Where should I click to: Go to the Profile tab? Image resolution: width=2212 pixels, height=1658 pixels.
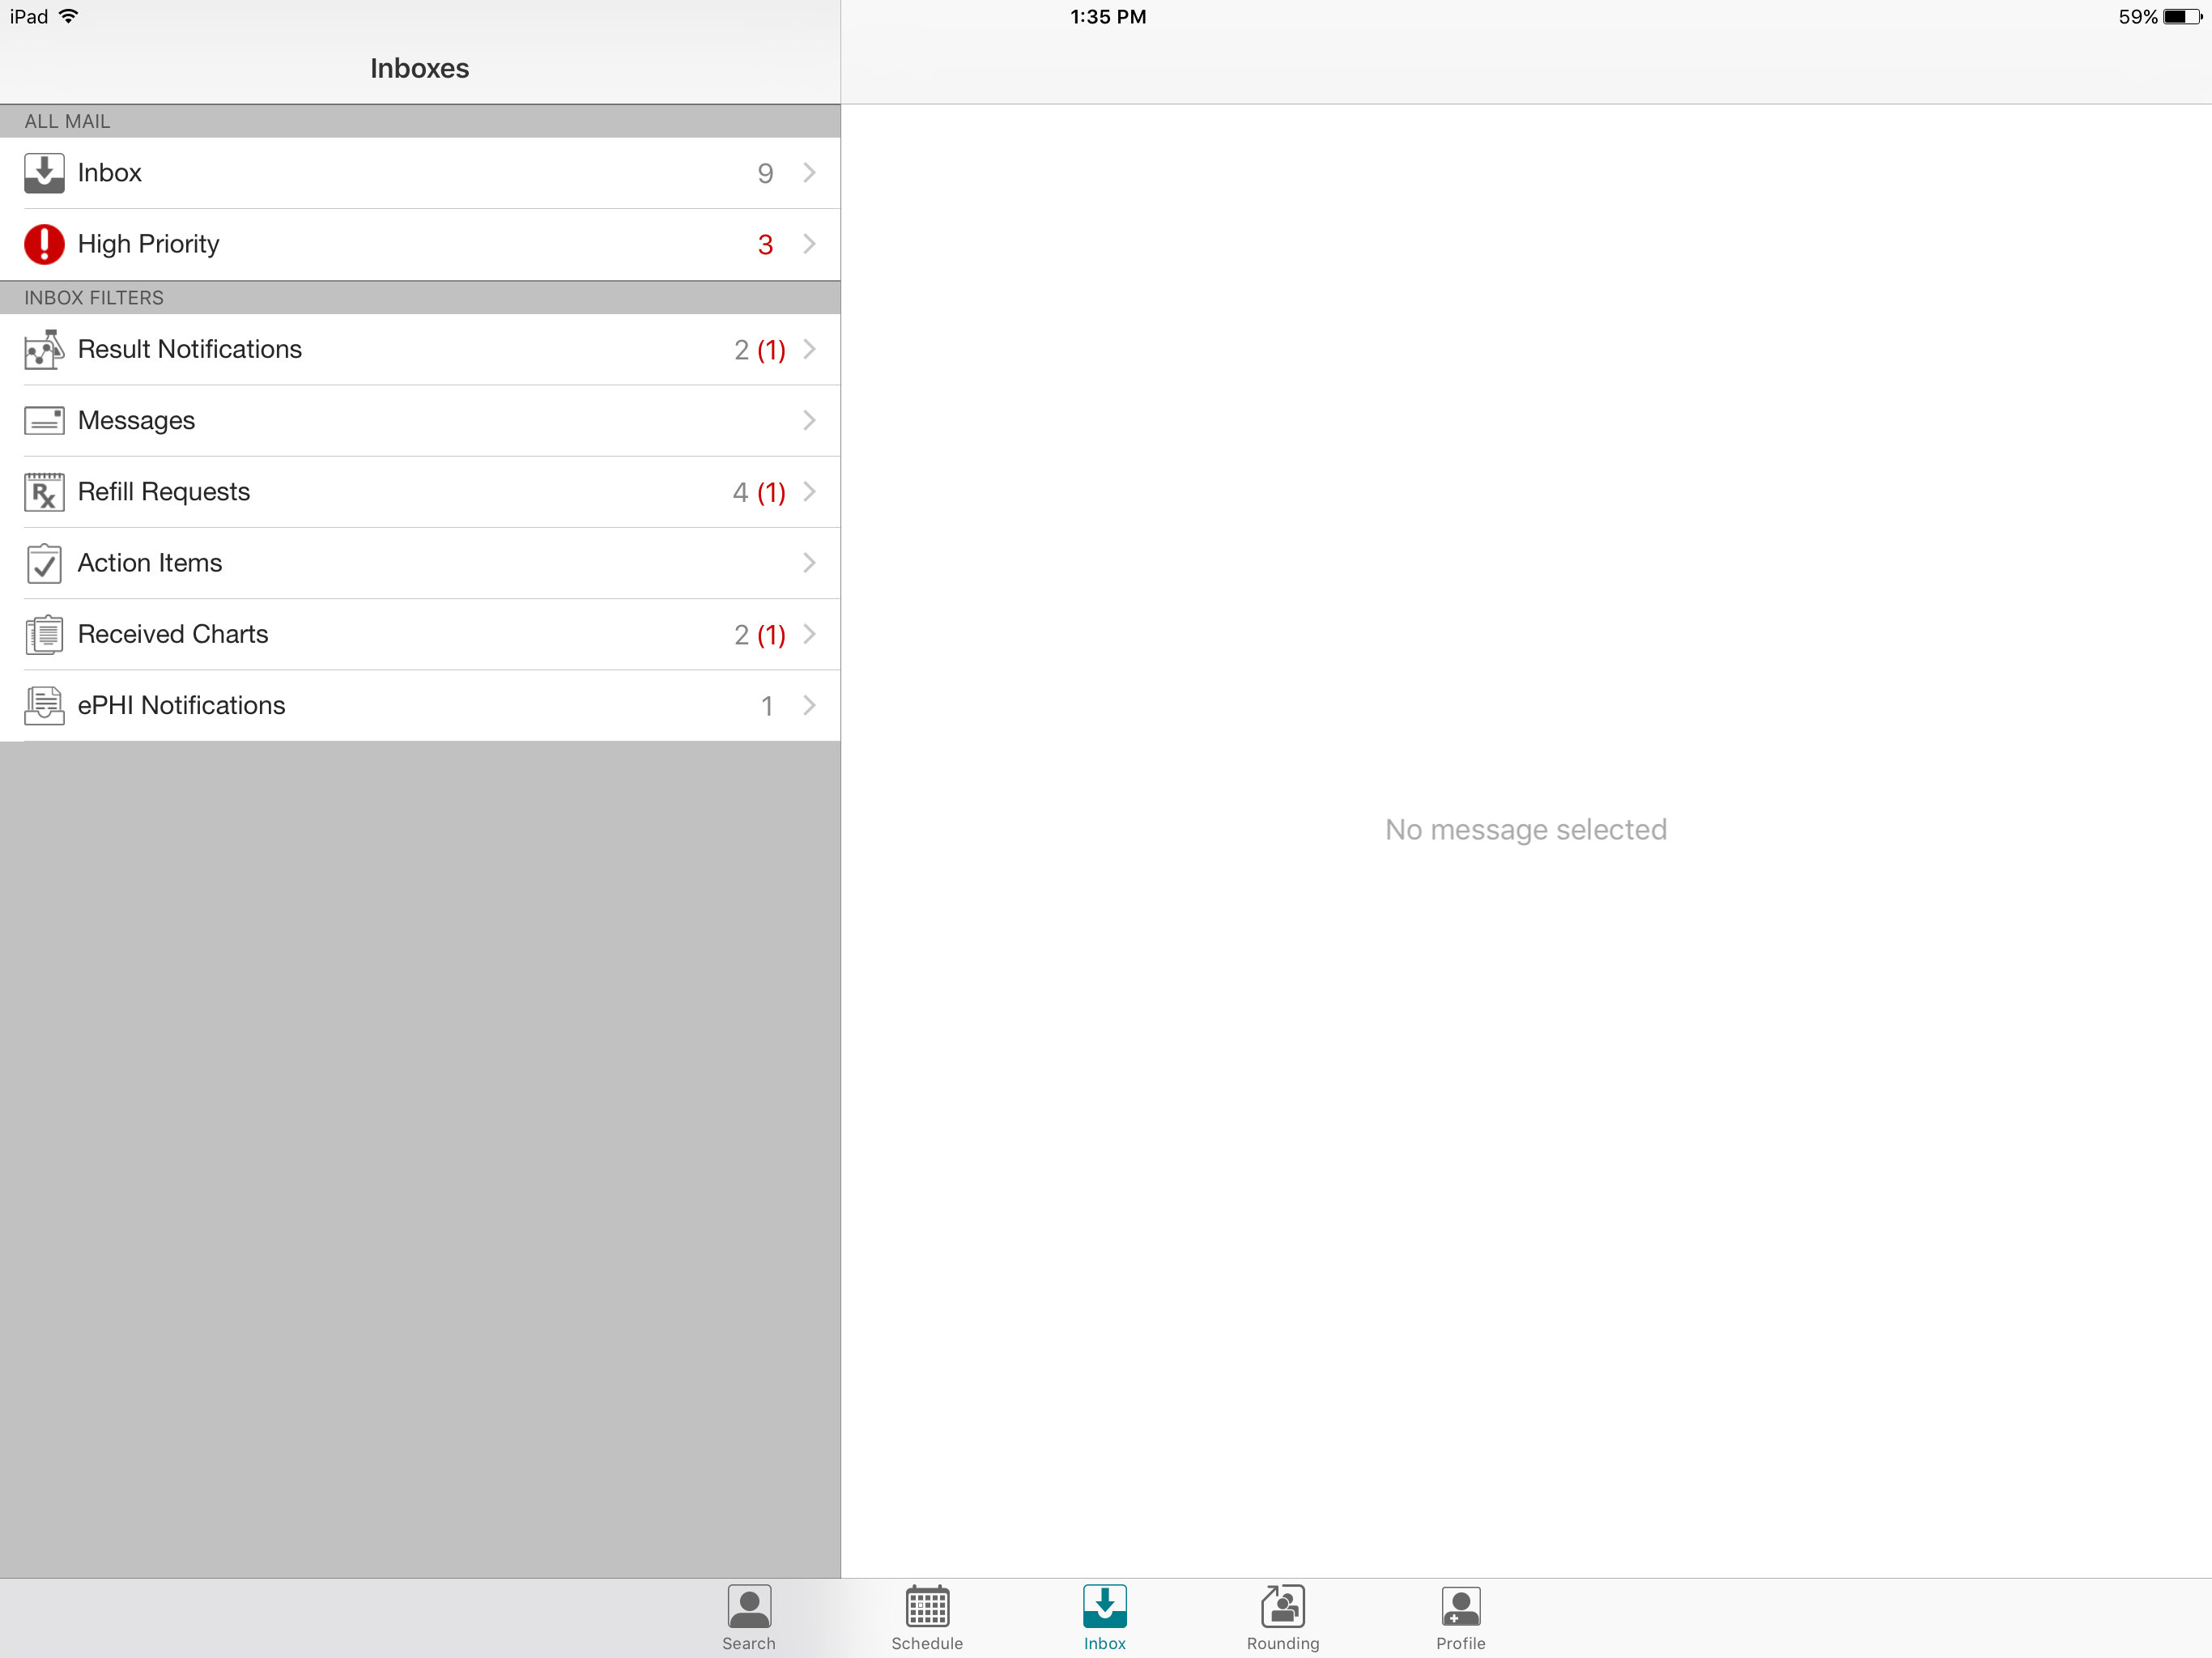click(1460, 1617)
